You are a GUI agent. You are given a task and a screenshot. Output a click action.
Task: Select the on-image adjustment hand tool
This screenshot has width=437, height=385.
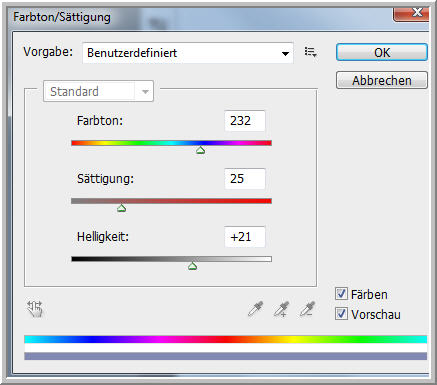pyautogui.click(x=35, y=309)
